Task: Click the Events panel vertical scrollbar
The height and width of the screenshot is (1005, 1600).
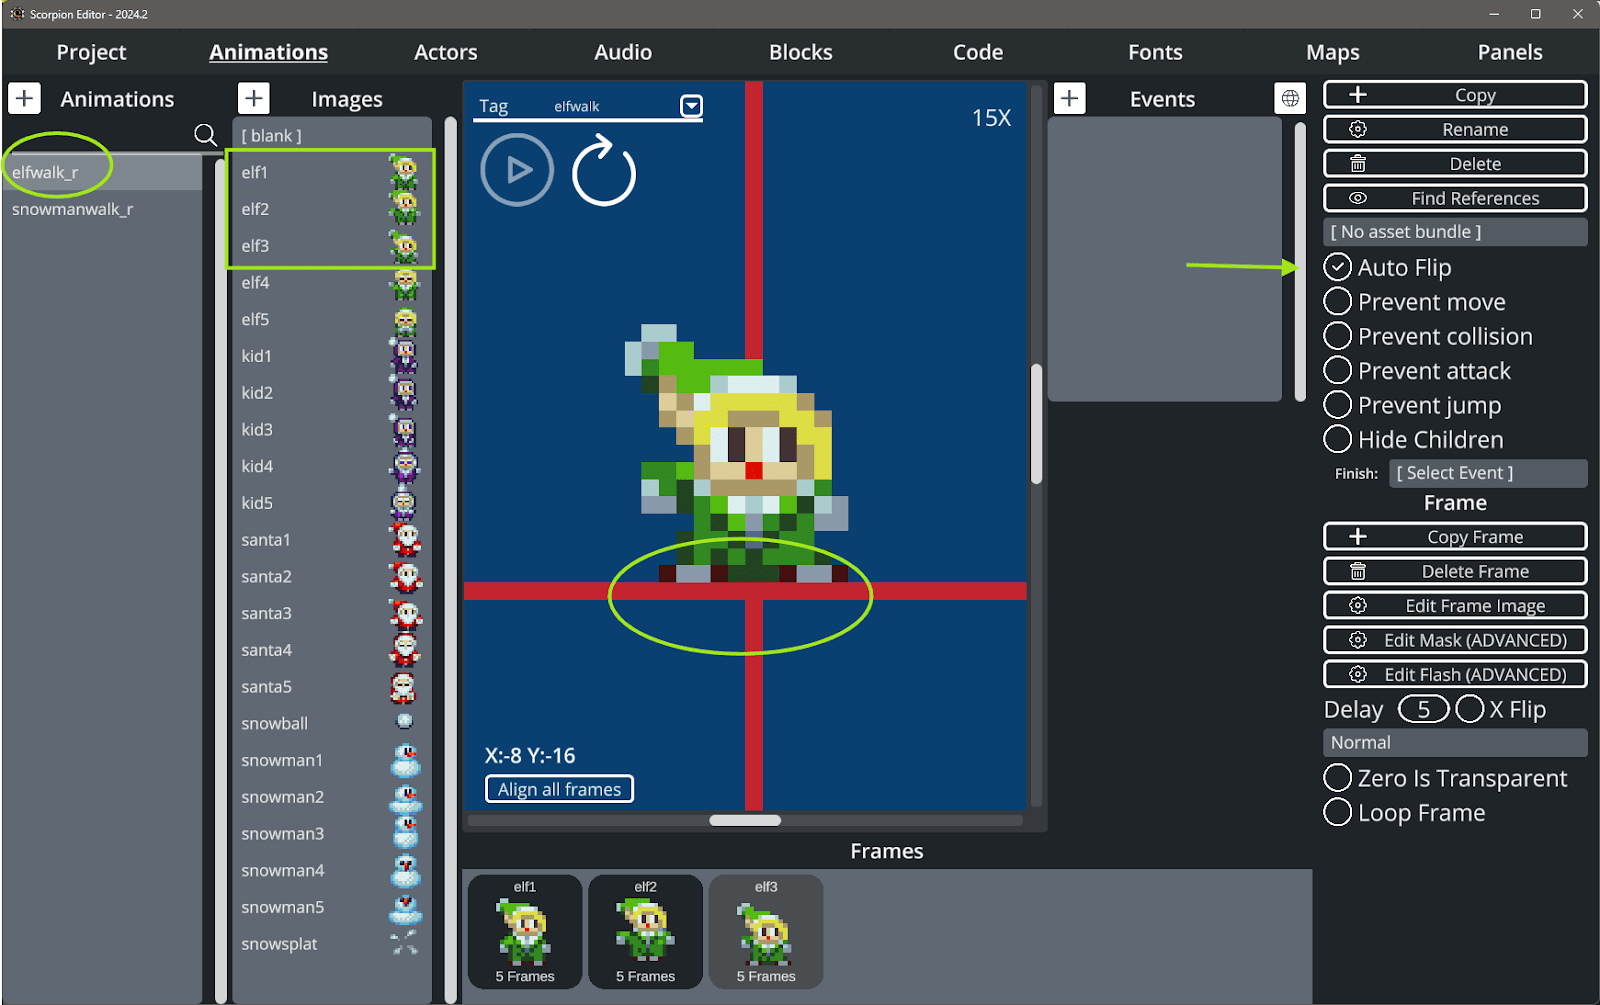Action: pyautogui.click(x=1300, y=261)
